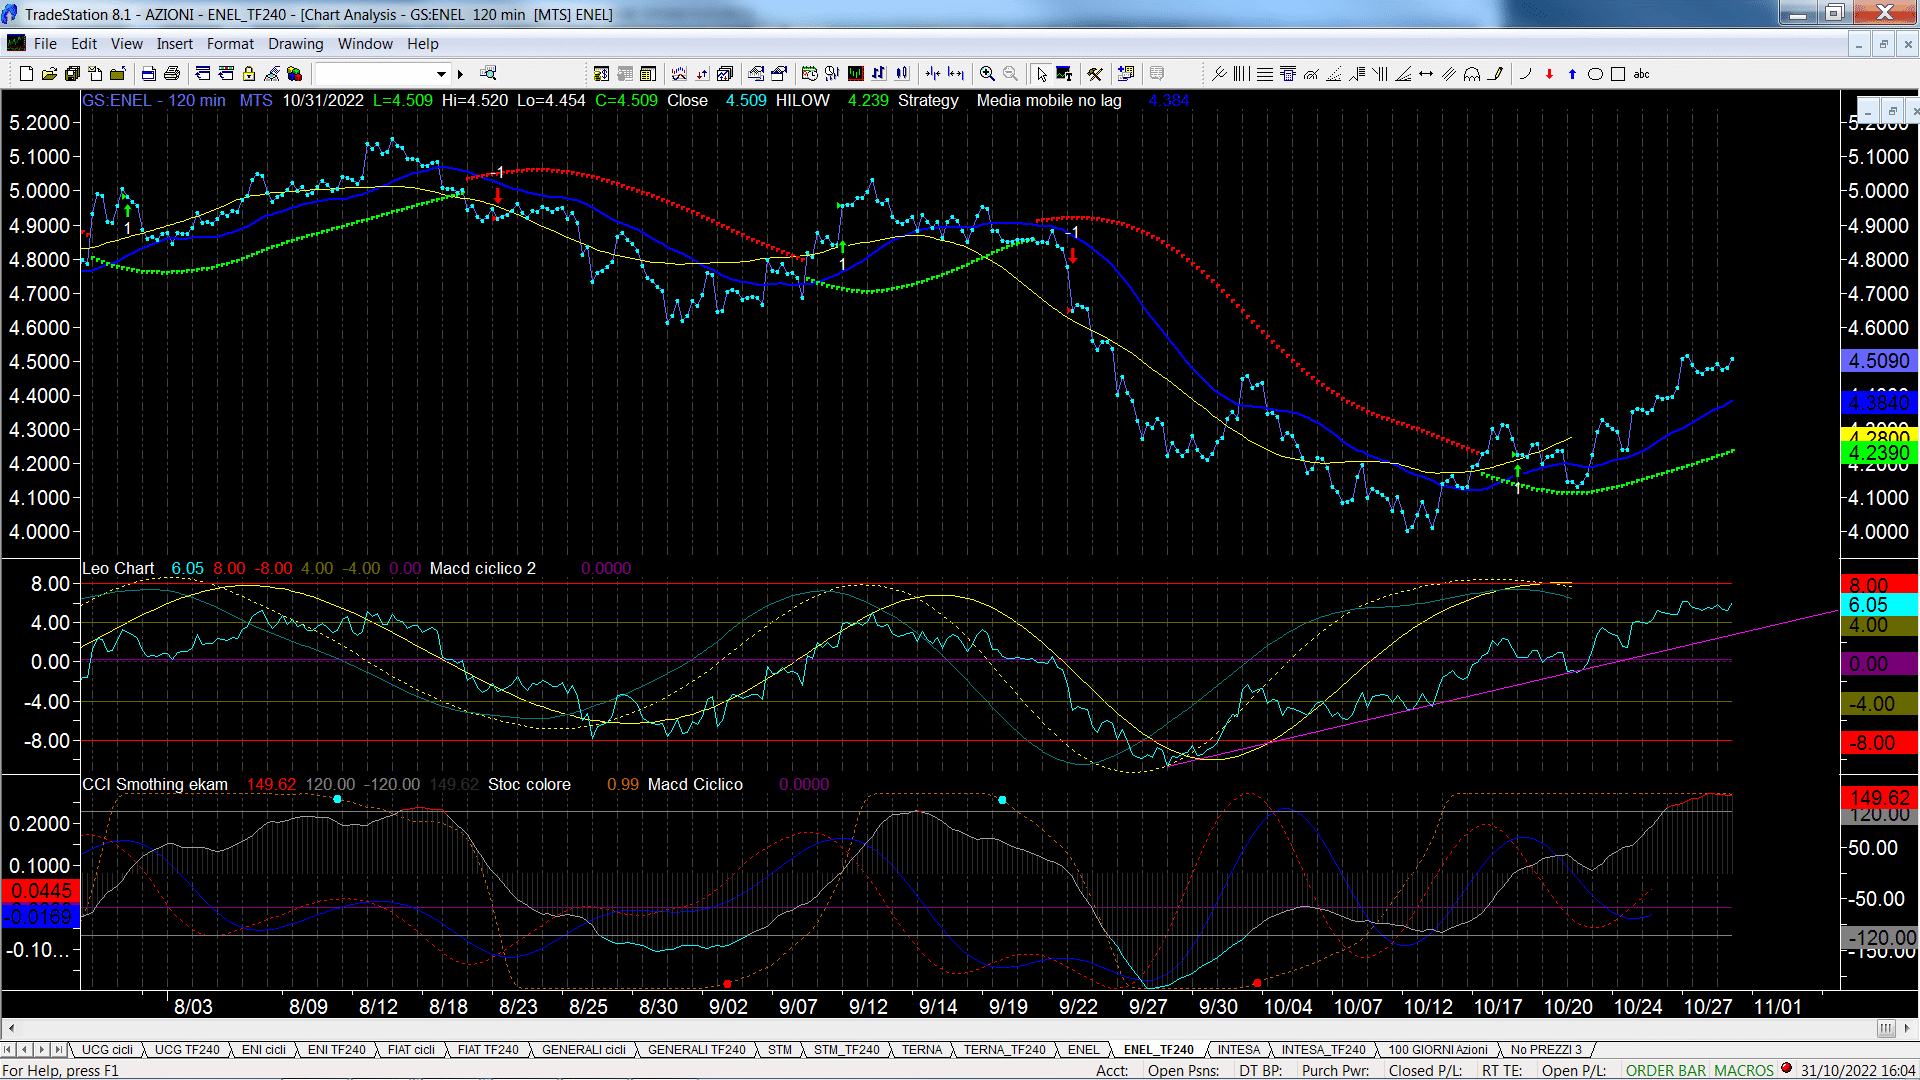1920x1080 pixels.
Task: Insert a red down arrow marker
Action: point(1549,74)
